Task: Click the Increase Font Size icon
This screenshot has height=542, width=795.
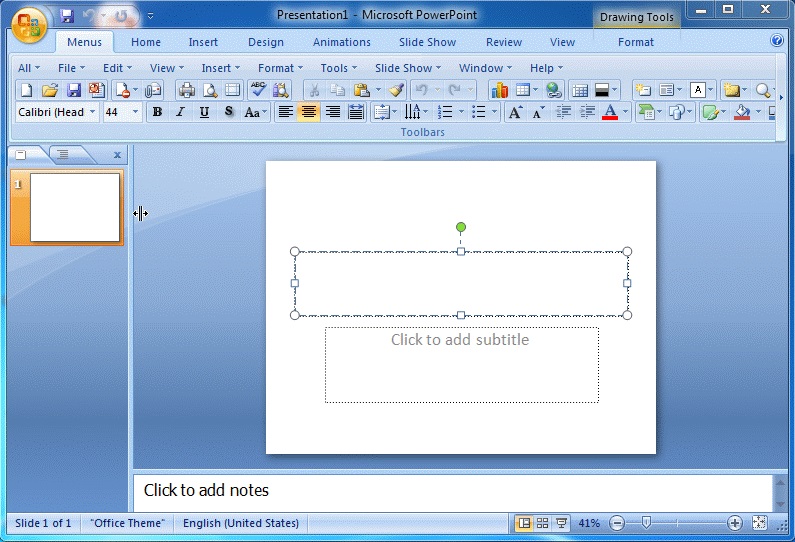Action: pyautogui.click(x=515, y=112)
